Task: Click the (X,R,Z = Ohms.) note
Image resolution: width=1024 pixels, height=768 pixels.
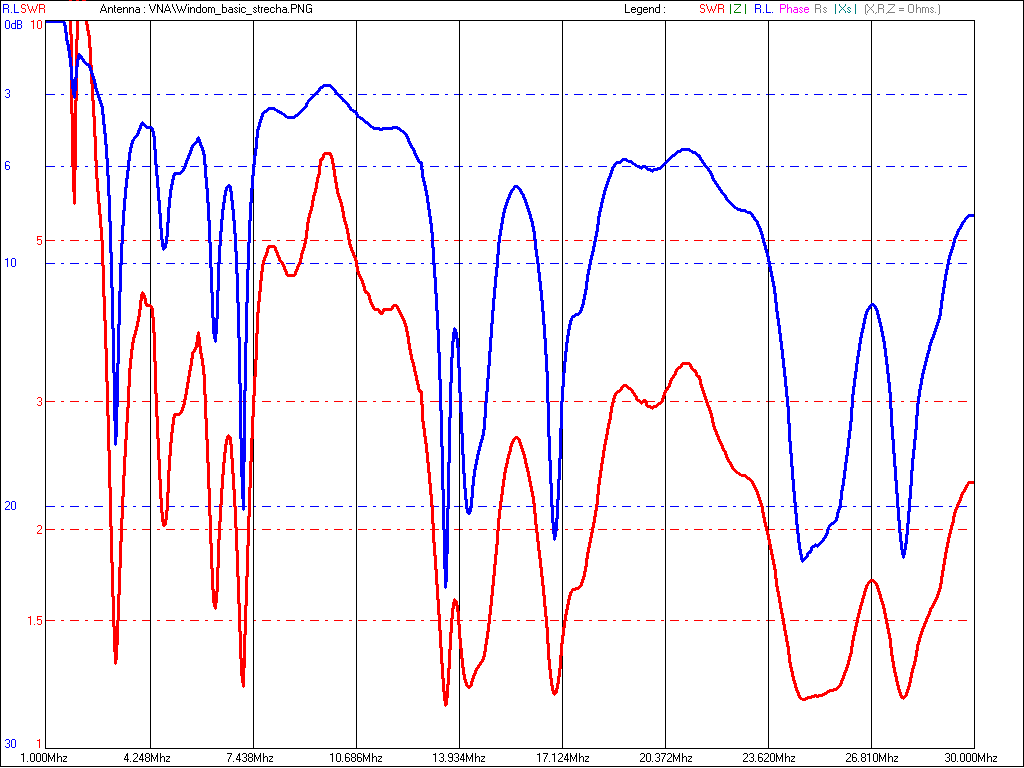Action: point(902,9)
